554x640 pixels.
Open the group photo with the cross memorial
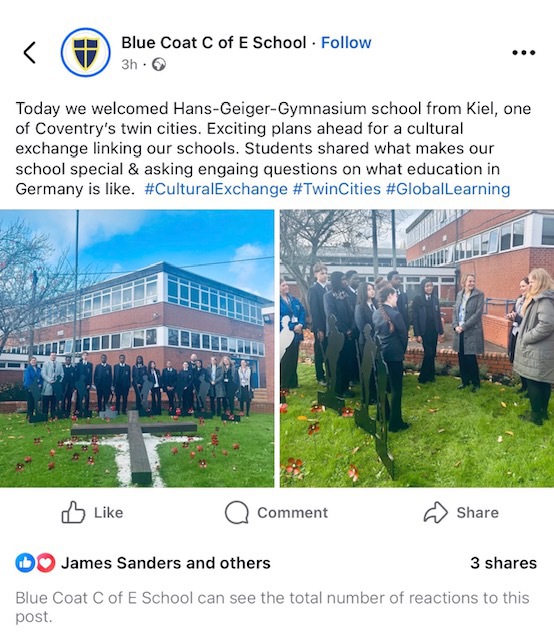(x=137, y=348)
